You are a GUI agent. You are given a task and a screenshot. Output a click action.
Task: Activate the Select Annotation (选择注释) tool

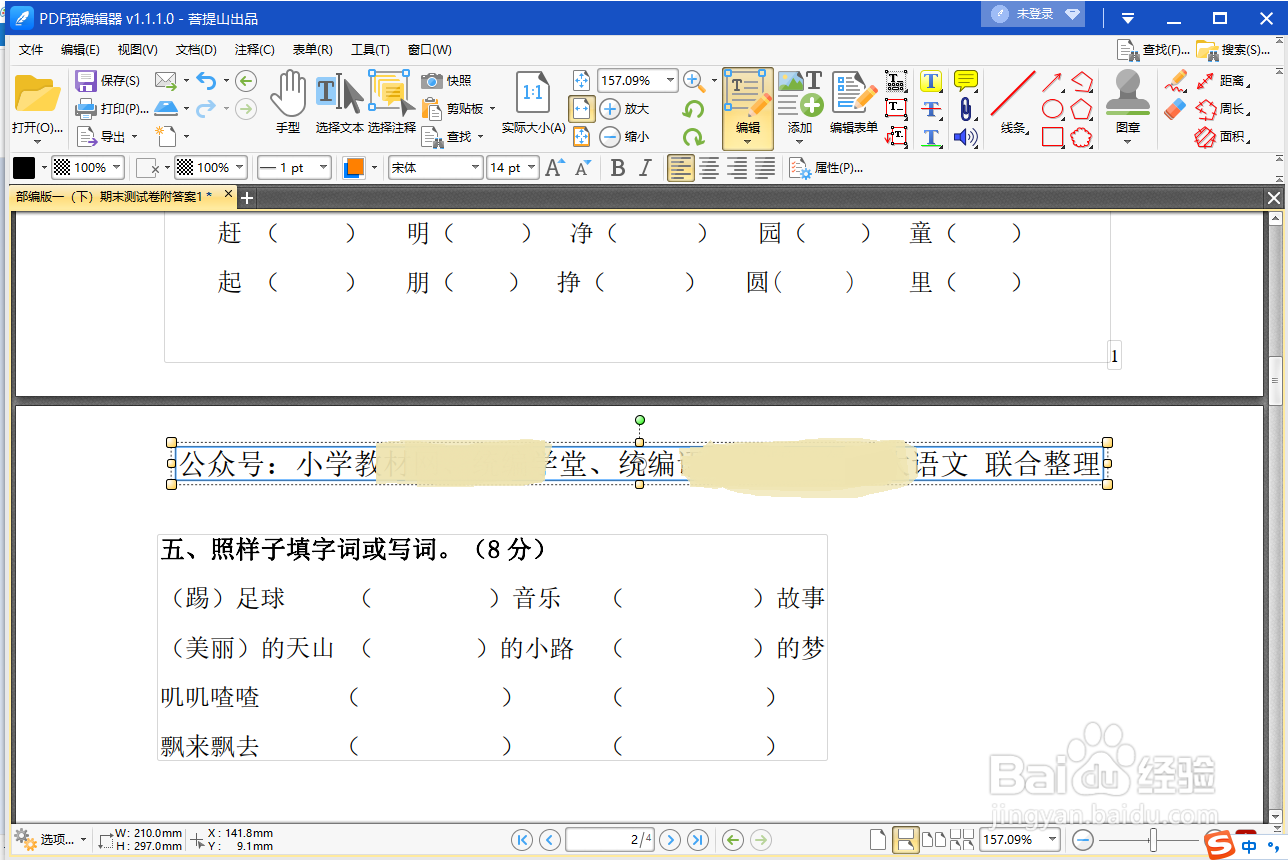pyautogui.click(x=391, y=102)
